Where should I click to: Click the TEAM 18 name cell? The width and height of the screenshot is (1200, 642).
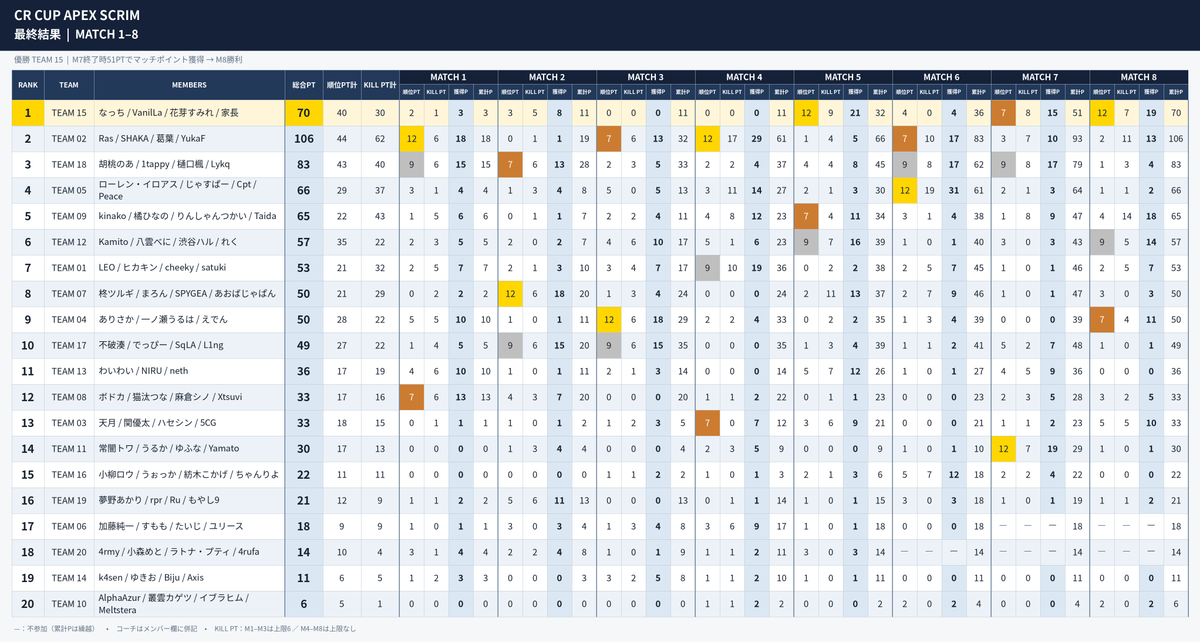point(69,165)
